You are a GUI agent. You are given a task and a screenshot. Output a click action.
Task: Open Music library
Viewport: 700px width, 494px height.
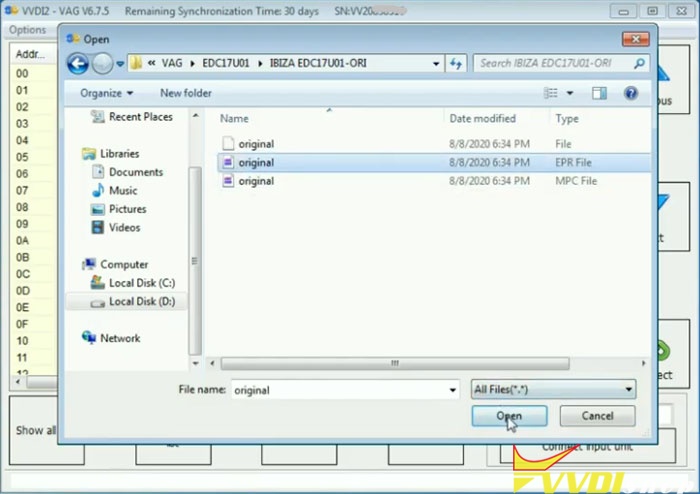115,191
